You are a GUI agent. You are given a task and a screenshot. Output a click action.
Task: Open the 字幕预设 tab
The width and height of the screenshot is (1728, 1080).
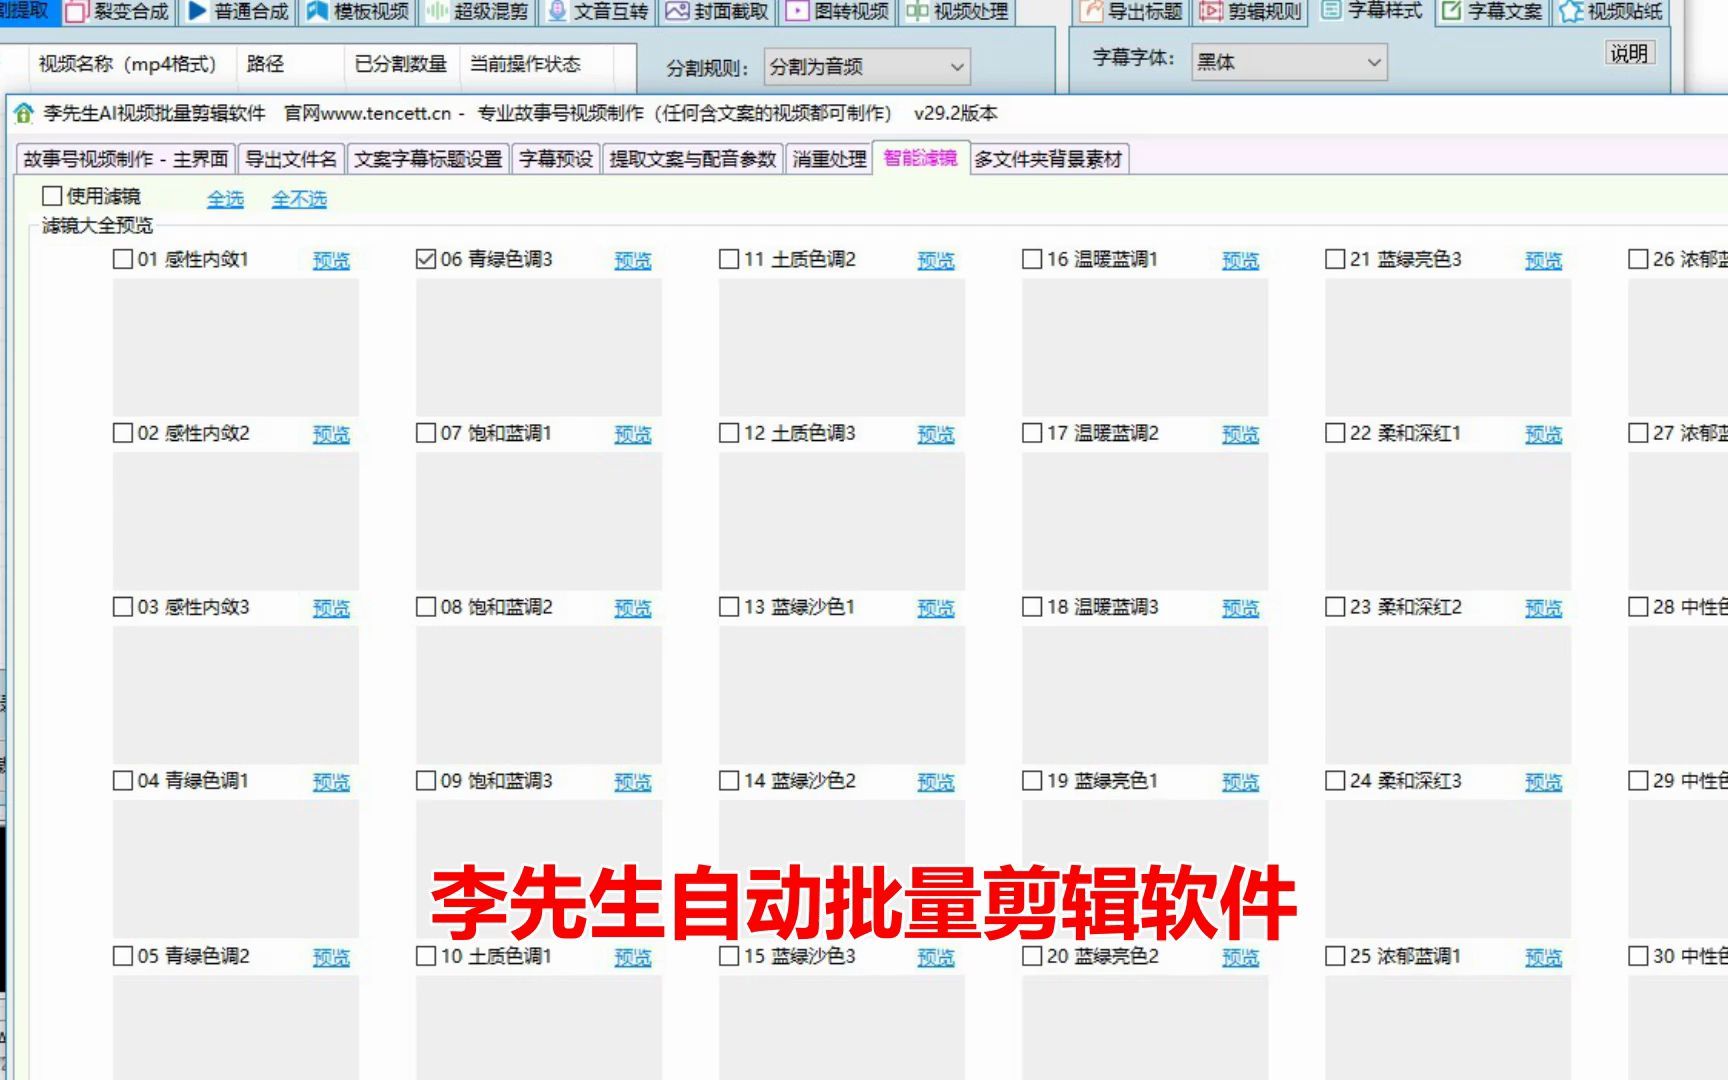point(556,159)
